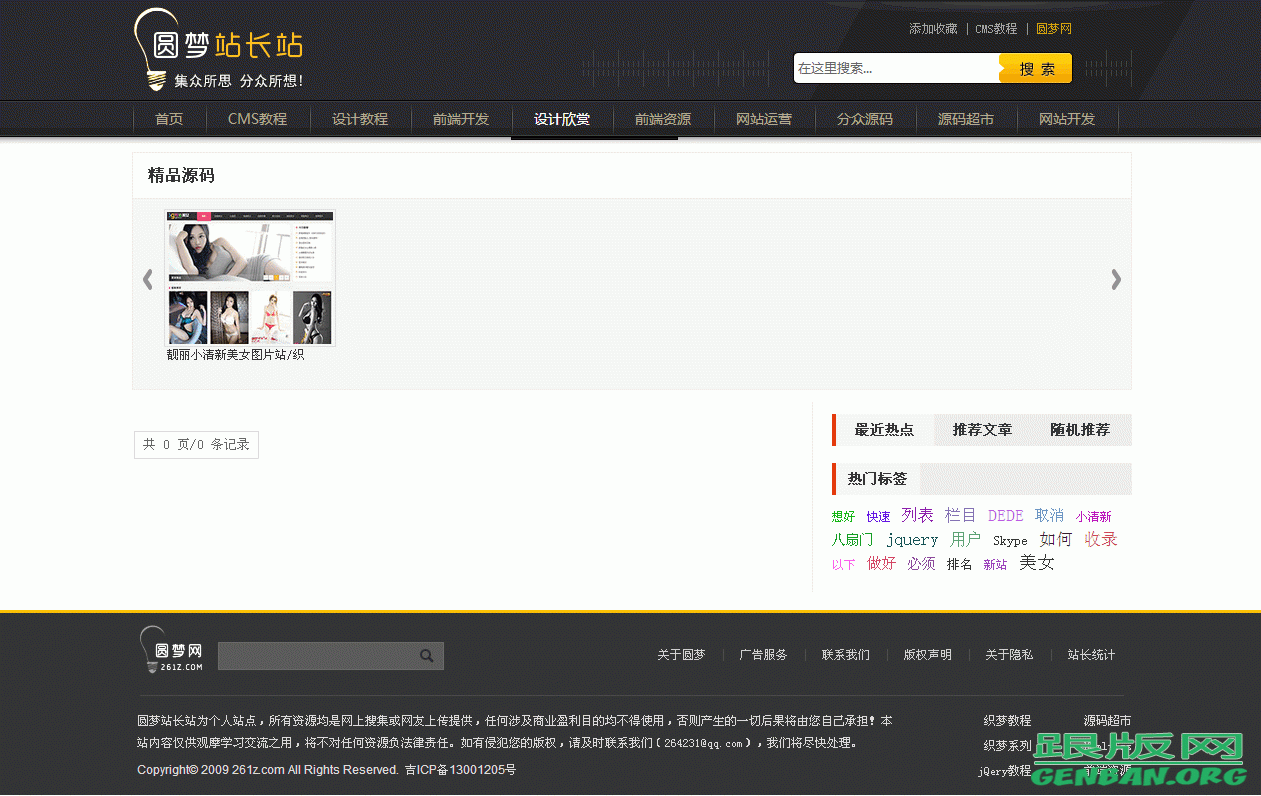Click the 圆梦网 261Z.COM footer logo
Image resolution: width=1261 pixels, height=796 pixels.
click(x=170, y=649)
